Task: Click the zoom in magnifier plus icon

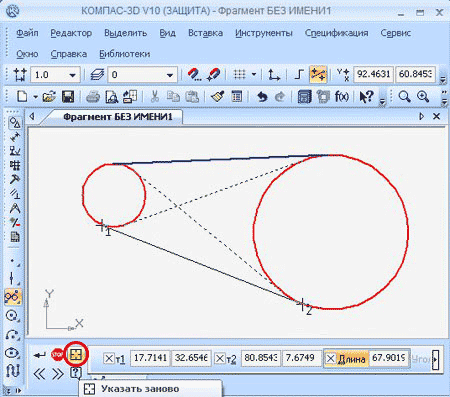Action: pyautogui.click(x=423, y=97)
